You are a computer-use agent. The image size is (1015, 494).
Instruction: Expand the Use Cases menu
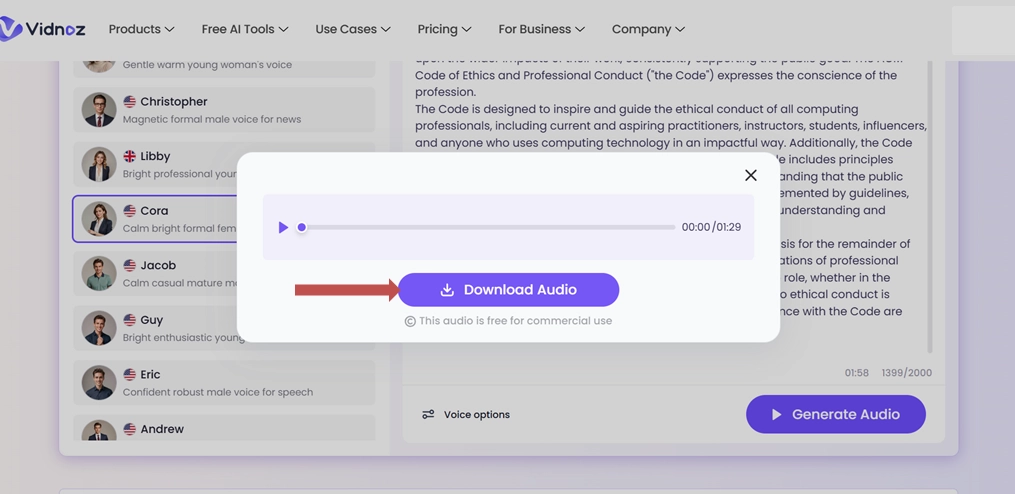pyautogui.click(x=352, y=29)
